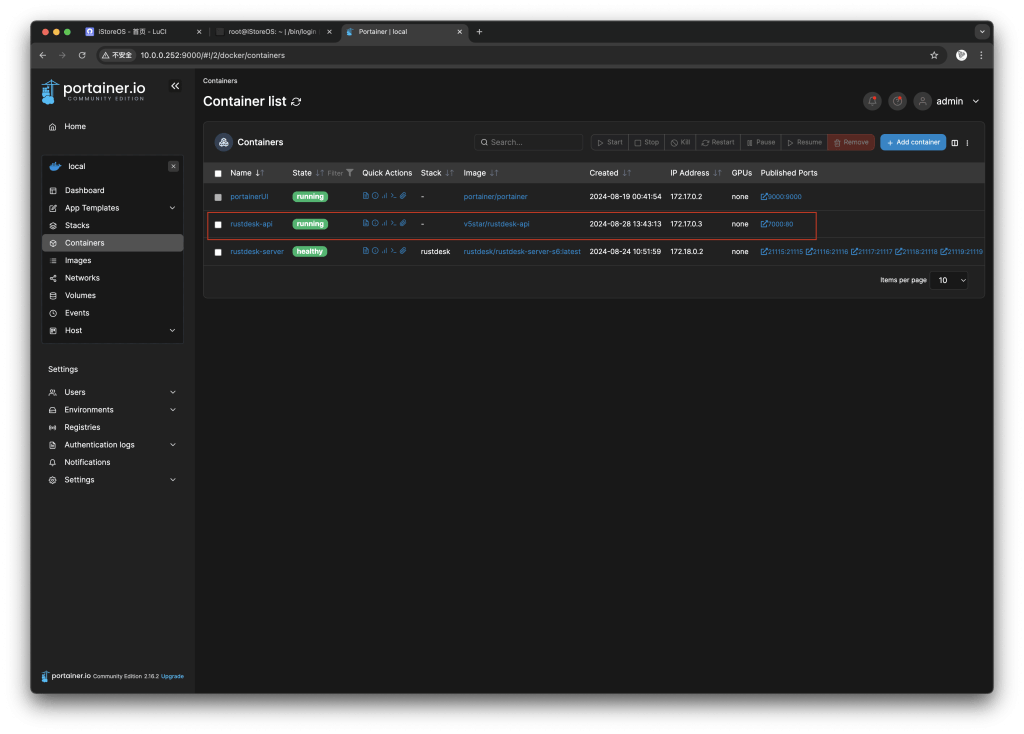The image size is (1024, 734).
Task: Select the rustdesk-server row checkbox
Action: tap(218, 252)
